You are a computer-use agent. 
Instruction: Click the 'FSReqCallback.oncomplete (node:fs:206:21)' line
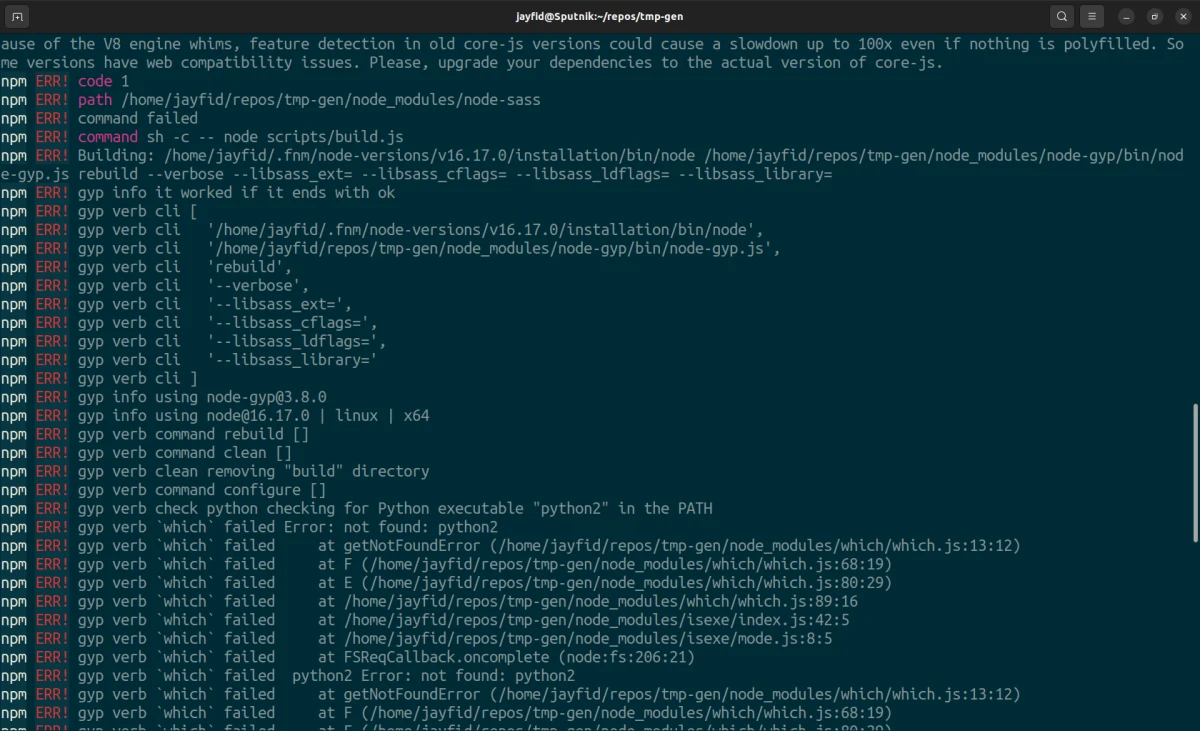(x=347, y=657)
